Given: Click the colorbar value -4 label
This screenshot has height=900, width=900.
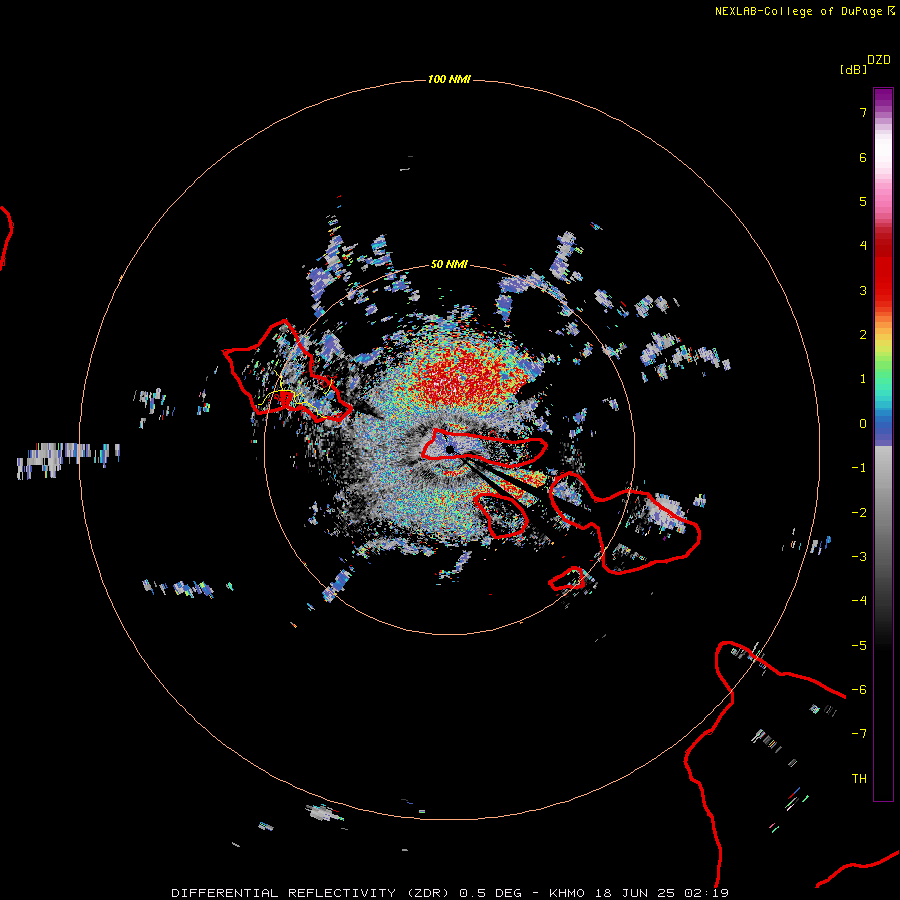Looking at the screenshot, I should coord(859,601).
